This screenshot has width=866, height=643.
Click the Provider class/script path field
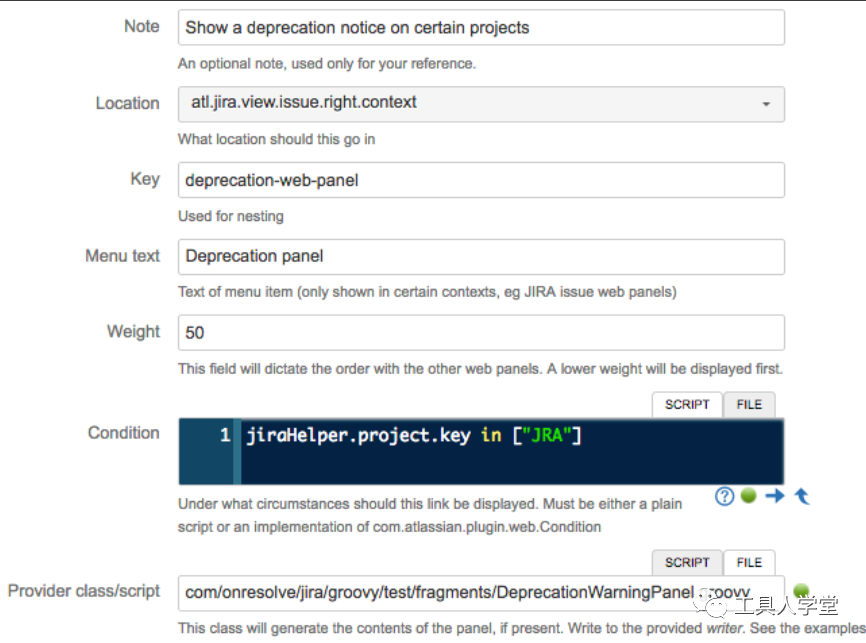tap(481, 593)
